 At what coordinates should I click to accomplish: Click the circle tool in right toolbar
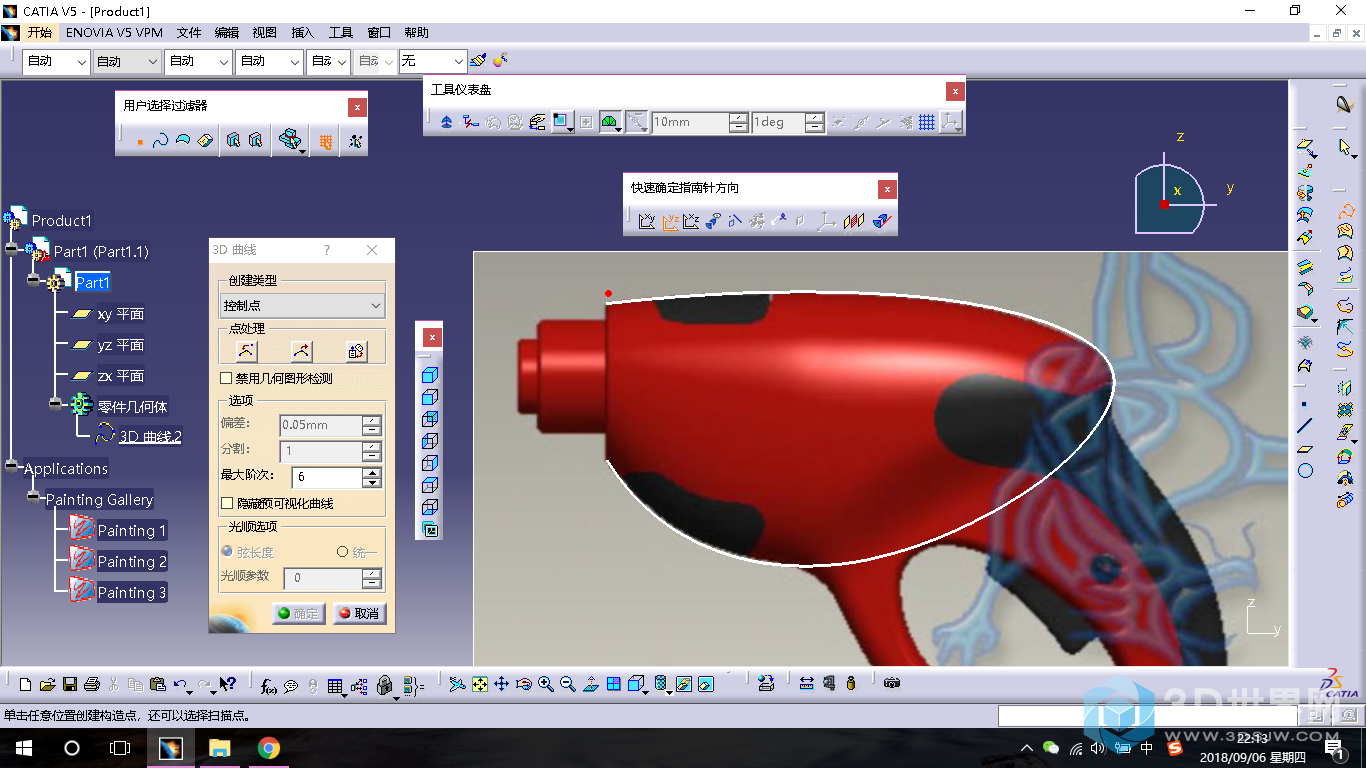(x=1305, y=470)
